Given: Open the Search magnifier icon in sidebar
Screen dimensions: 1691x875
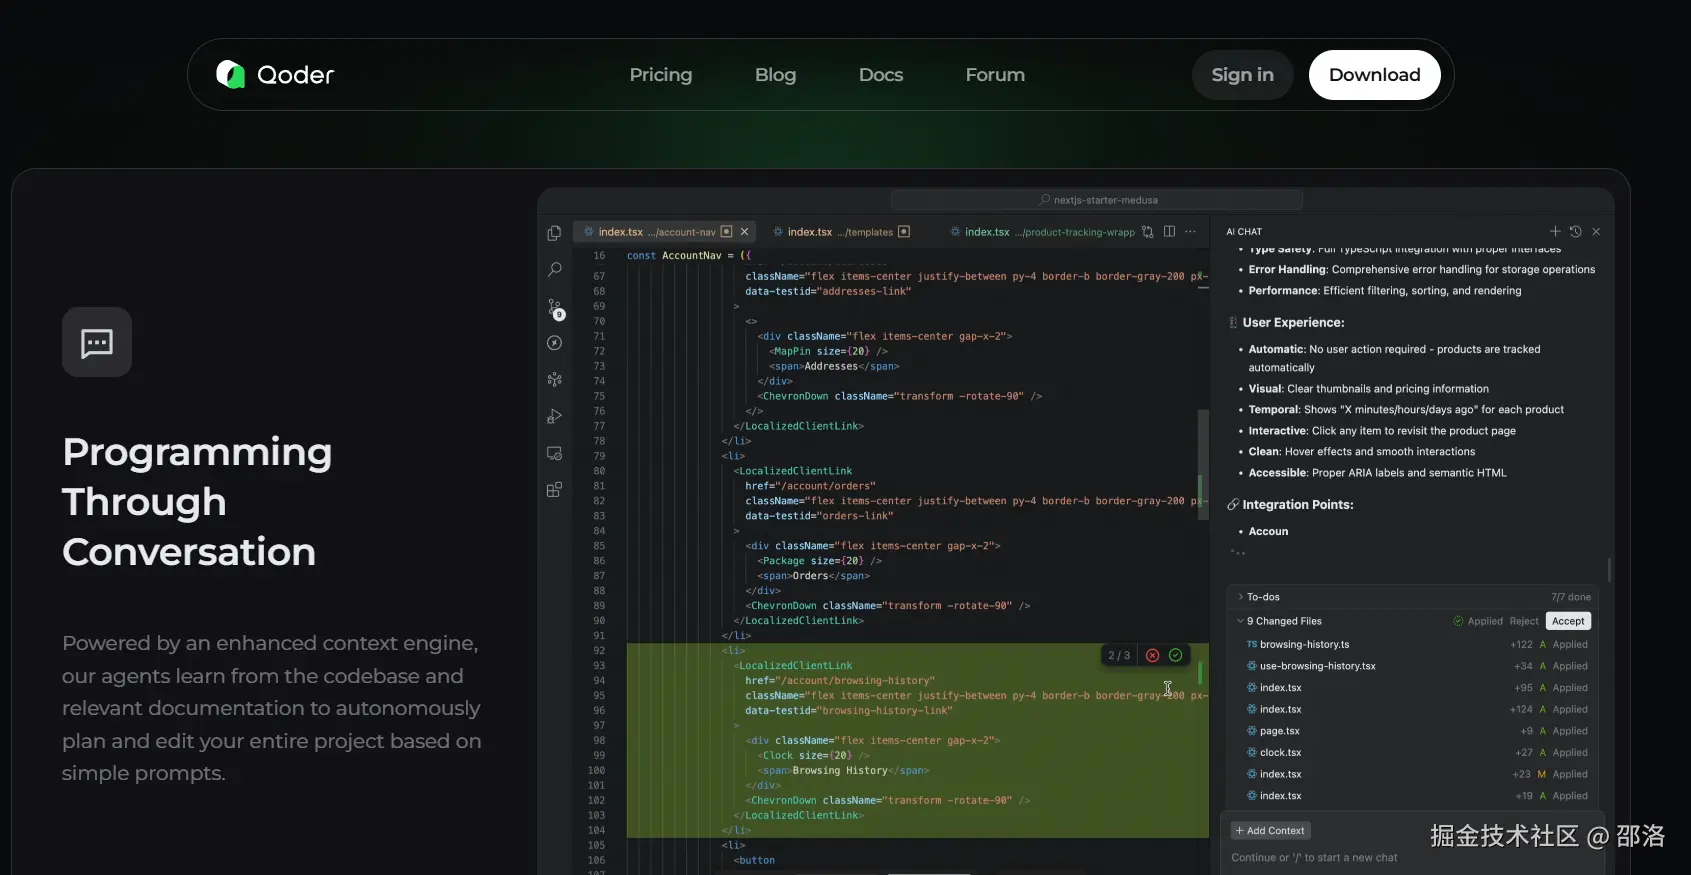Looking at the screenshot, I should pyautogui.click(x=554, y=270).
